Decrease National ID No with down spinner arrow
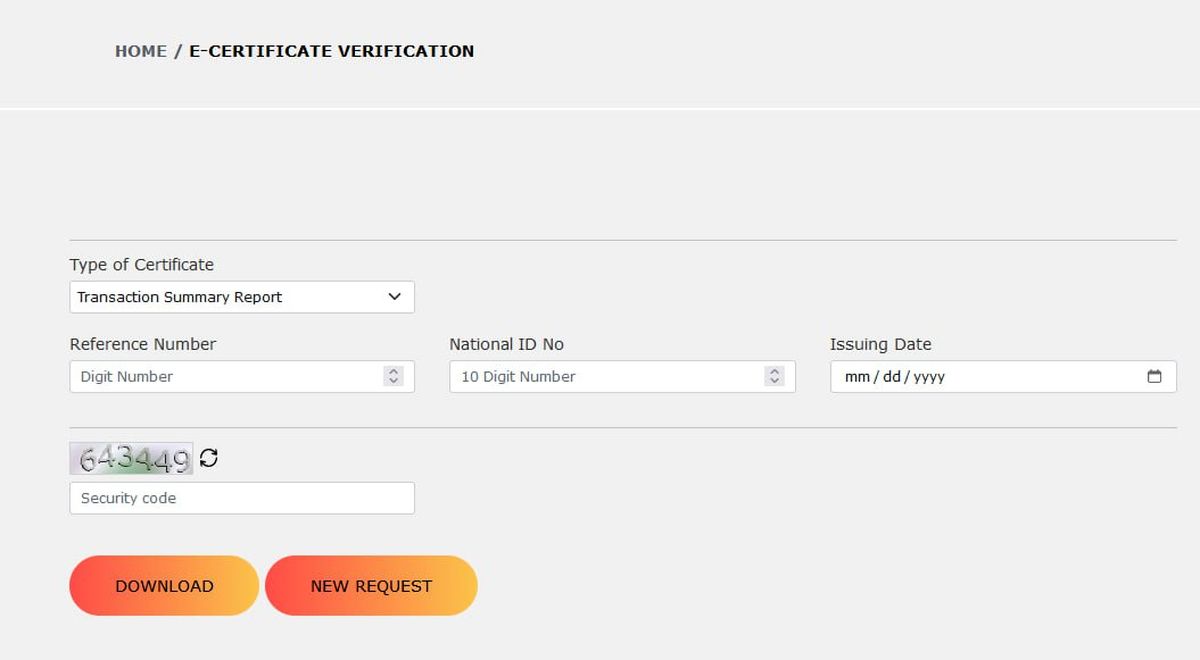The height and width of the screenshot is (660, 1200). (774, 382)
